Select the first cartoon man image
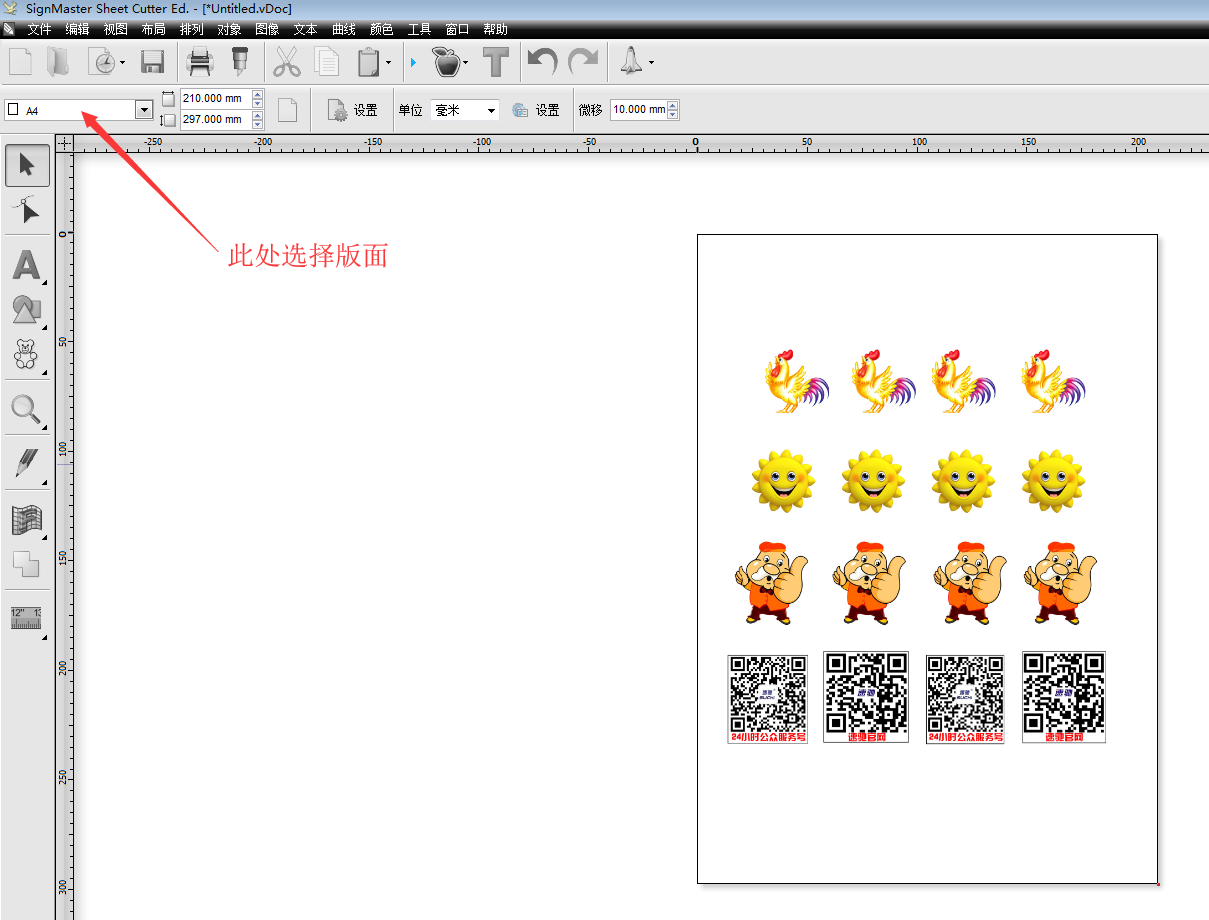Image resolution: width=1209 pixels, height=920 pixels. click(772, 582)
